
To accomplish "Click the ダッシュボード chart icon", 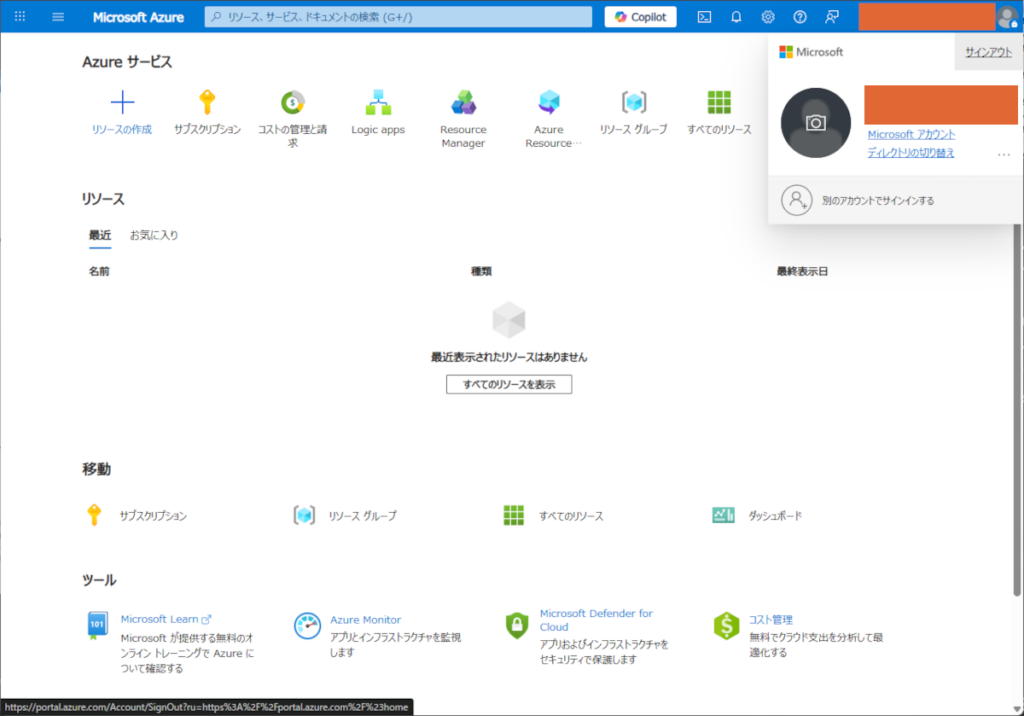I will click(723, 515).
